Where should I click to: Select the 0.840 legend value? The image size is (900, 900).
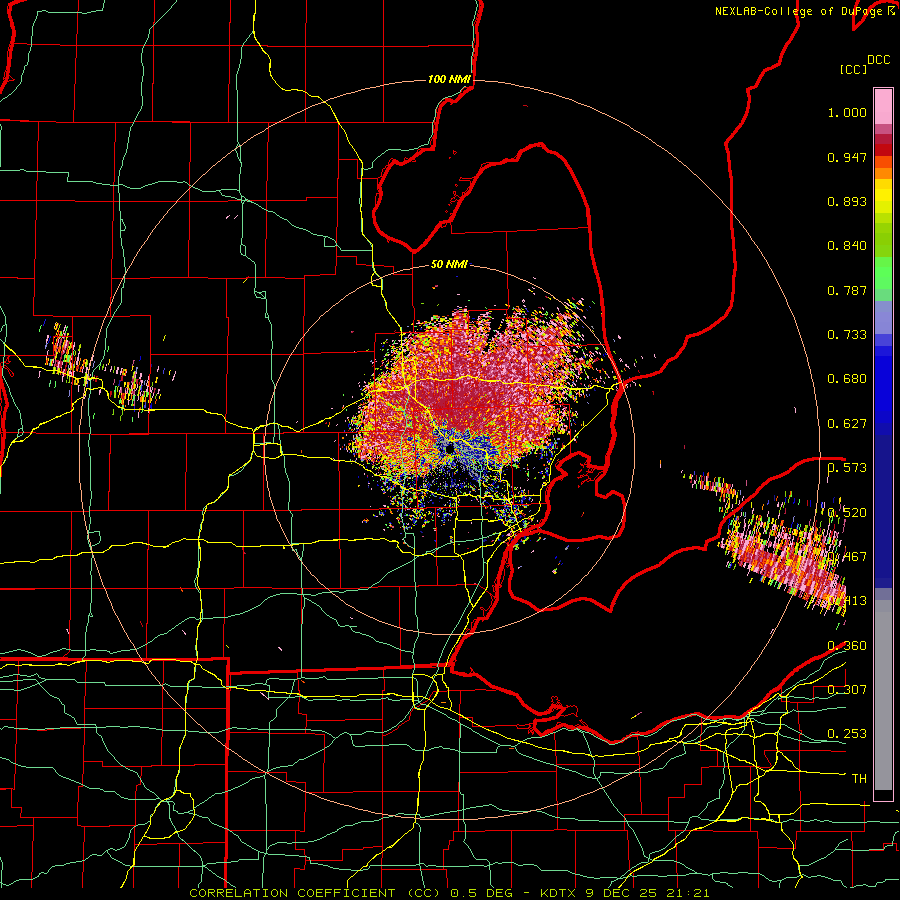[x=847, y=246]
